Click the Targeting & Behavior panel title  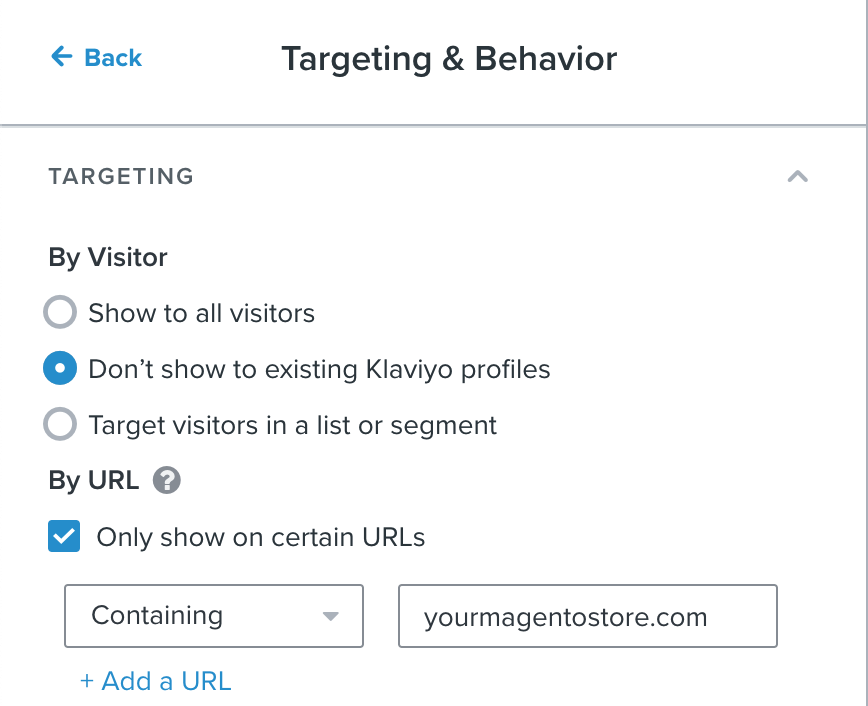[449, 58]
